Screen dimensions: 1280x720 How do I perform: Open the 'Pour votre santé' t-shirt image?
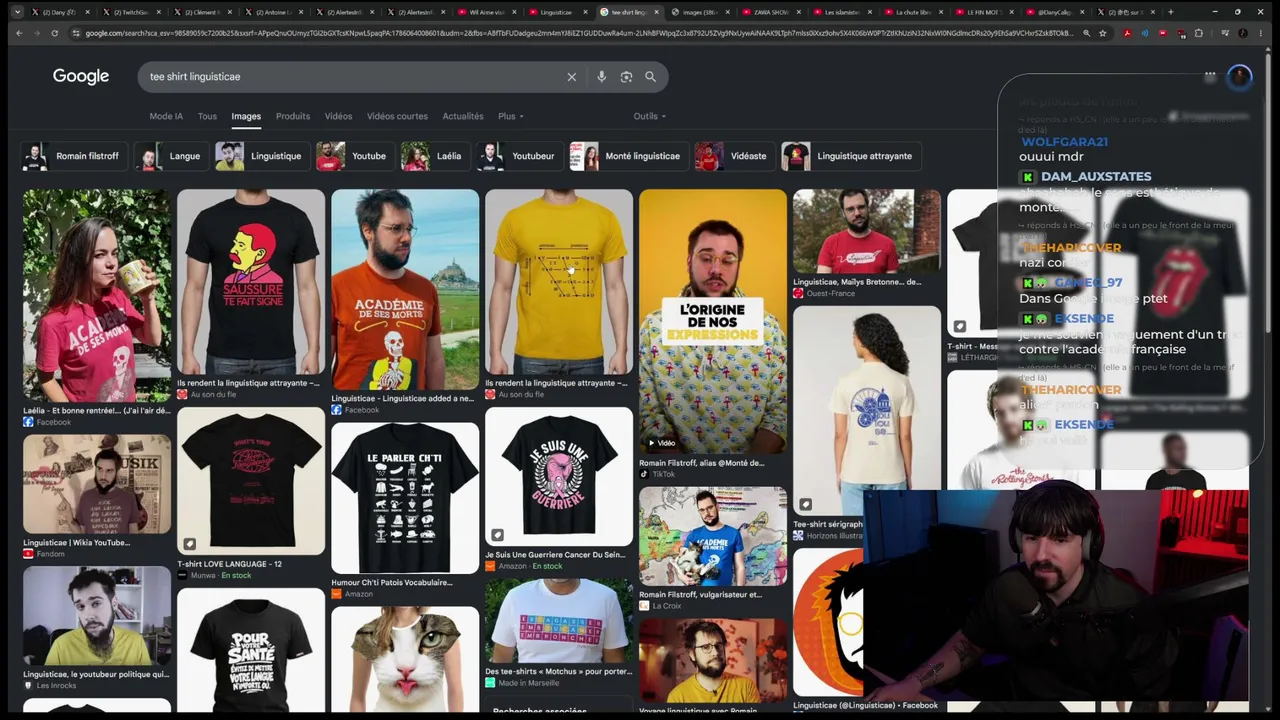[x=251, y=649]
